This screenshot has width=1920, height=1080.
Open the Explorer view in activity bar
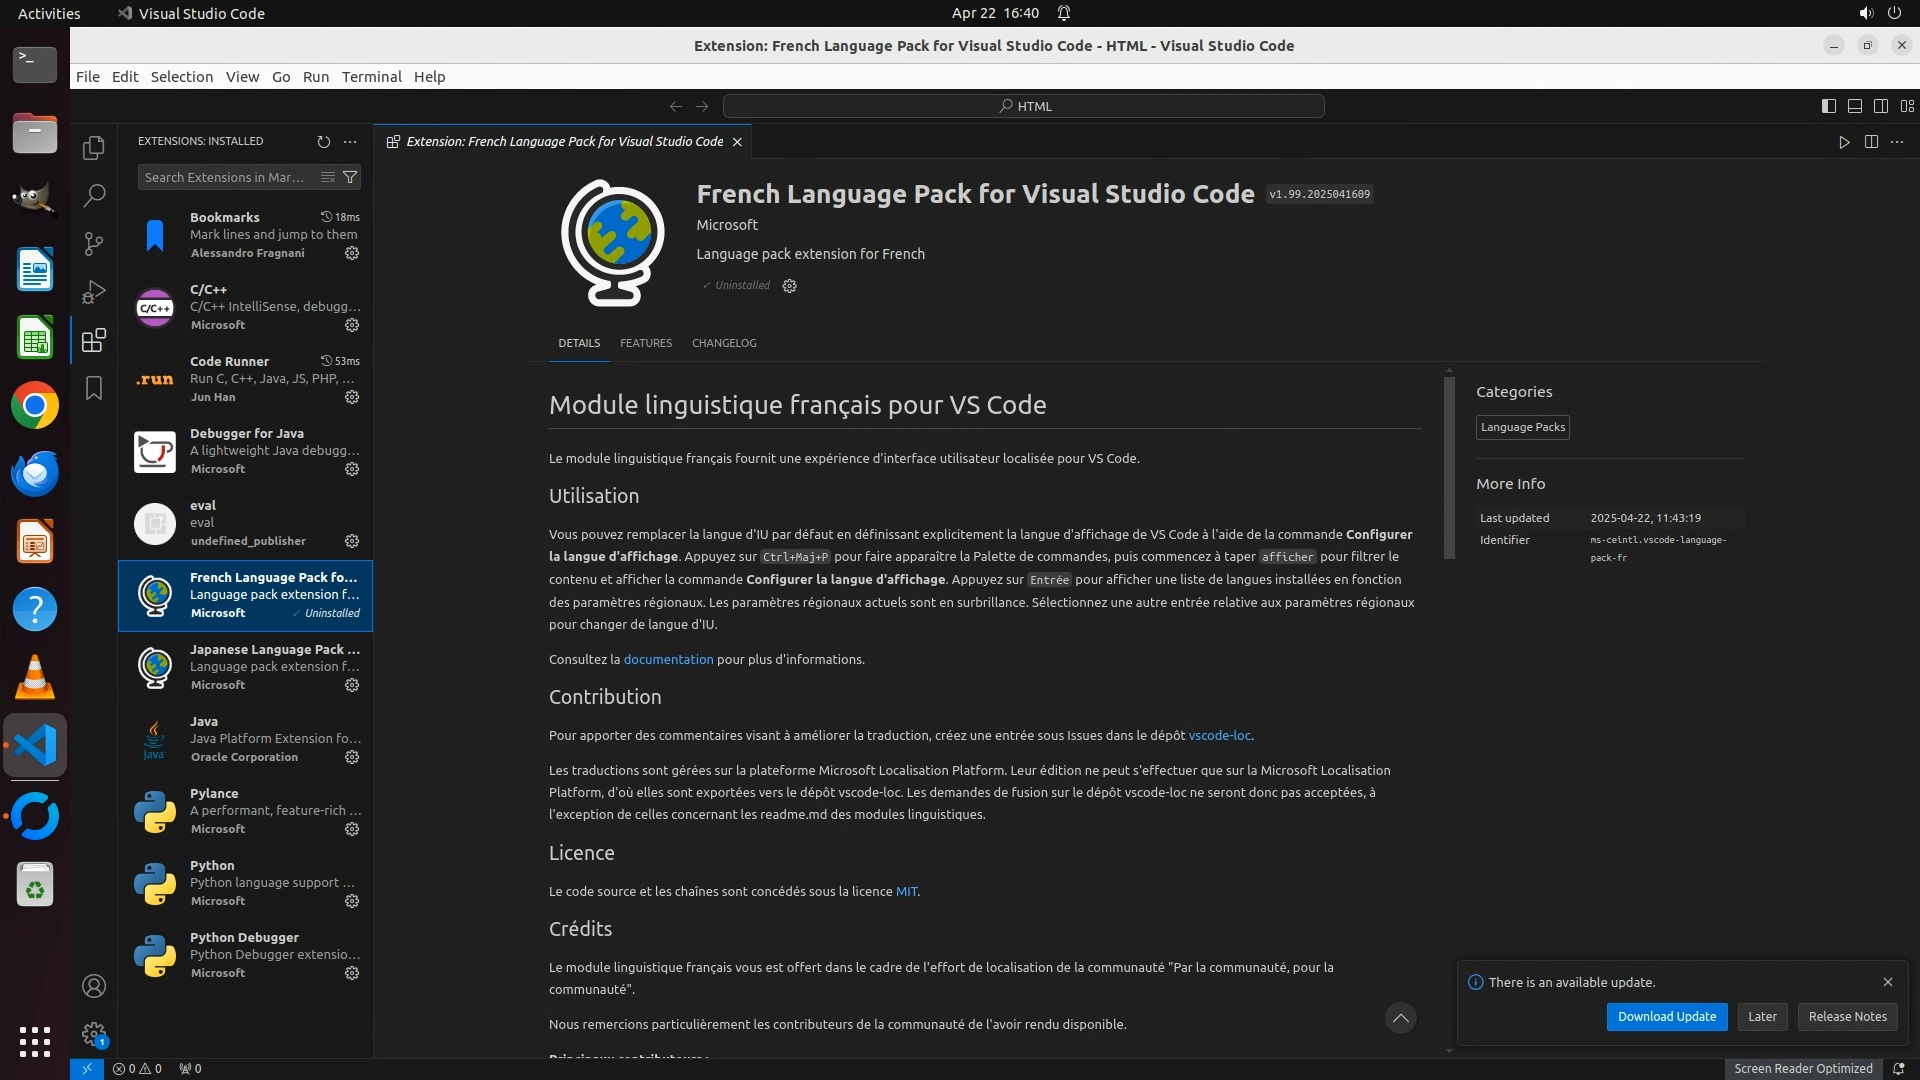94,148
